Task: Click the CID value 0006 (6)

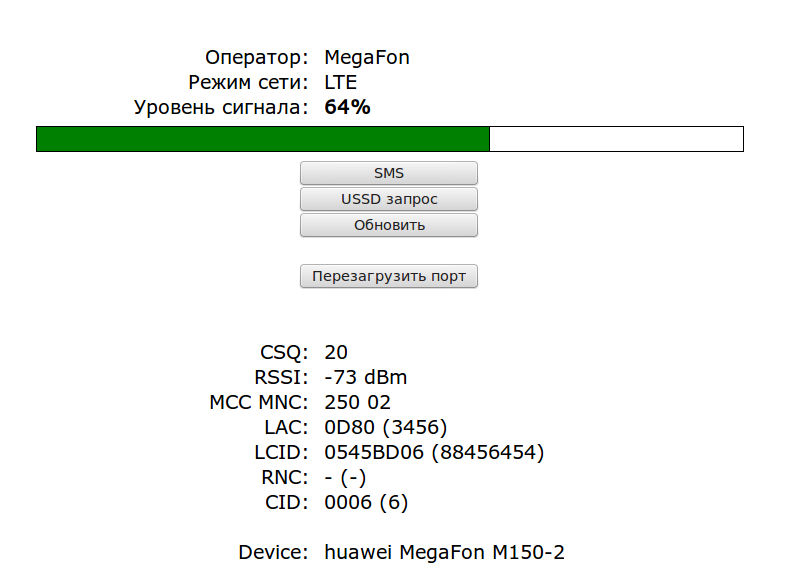Action: (366, 503)
